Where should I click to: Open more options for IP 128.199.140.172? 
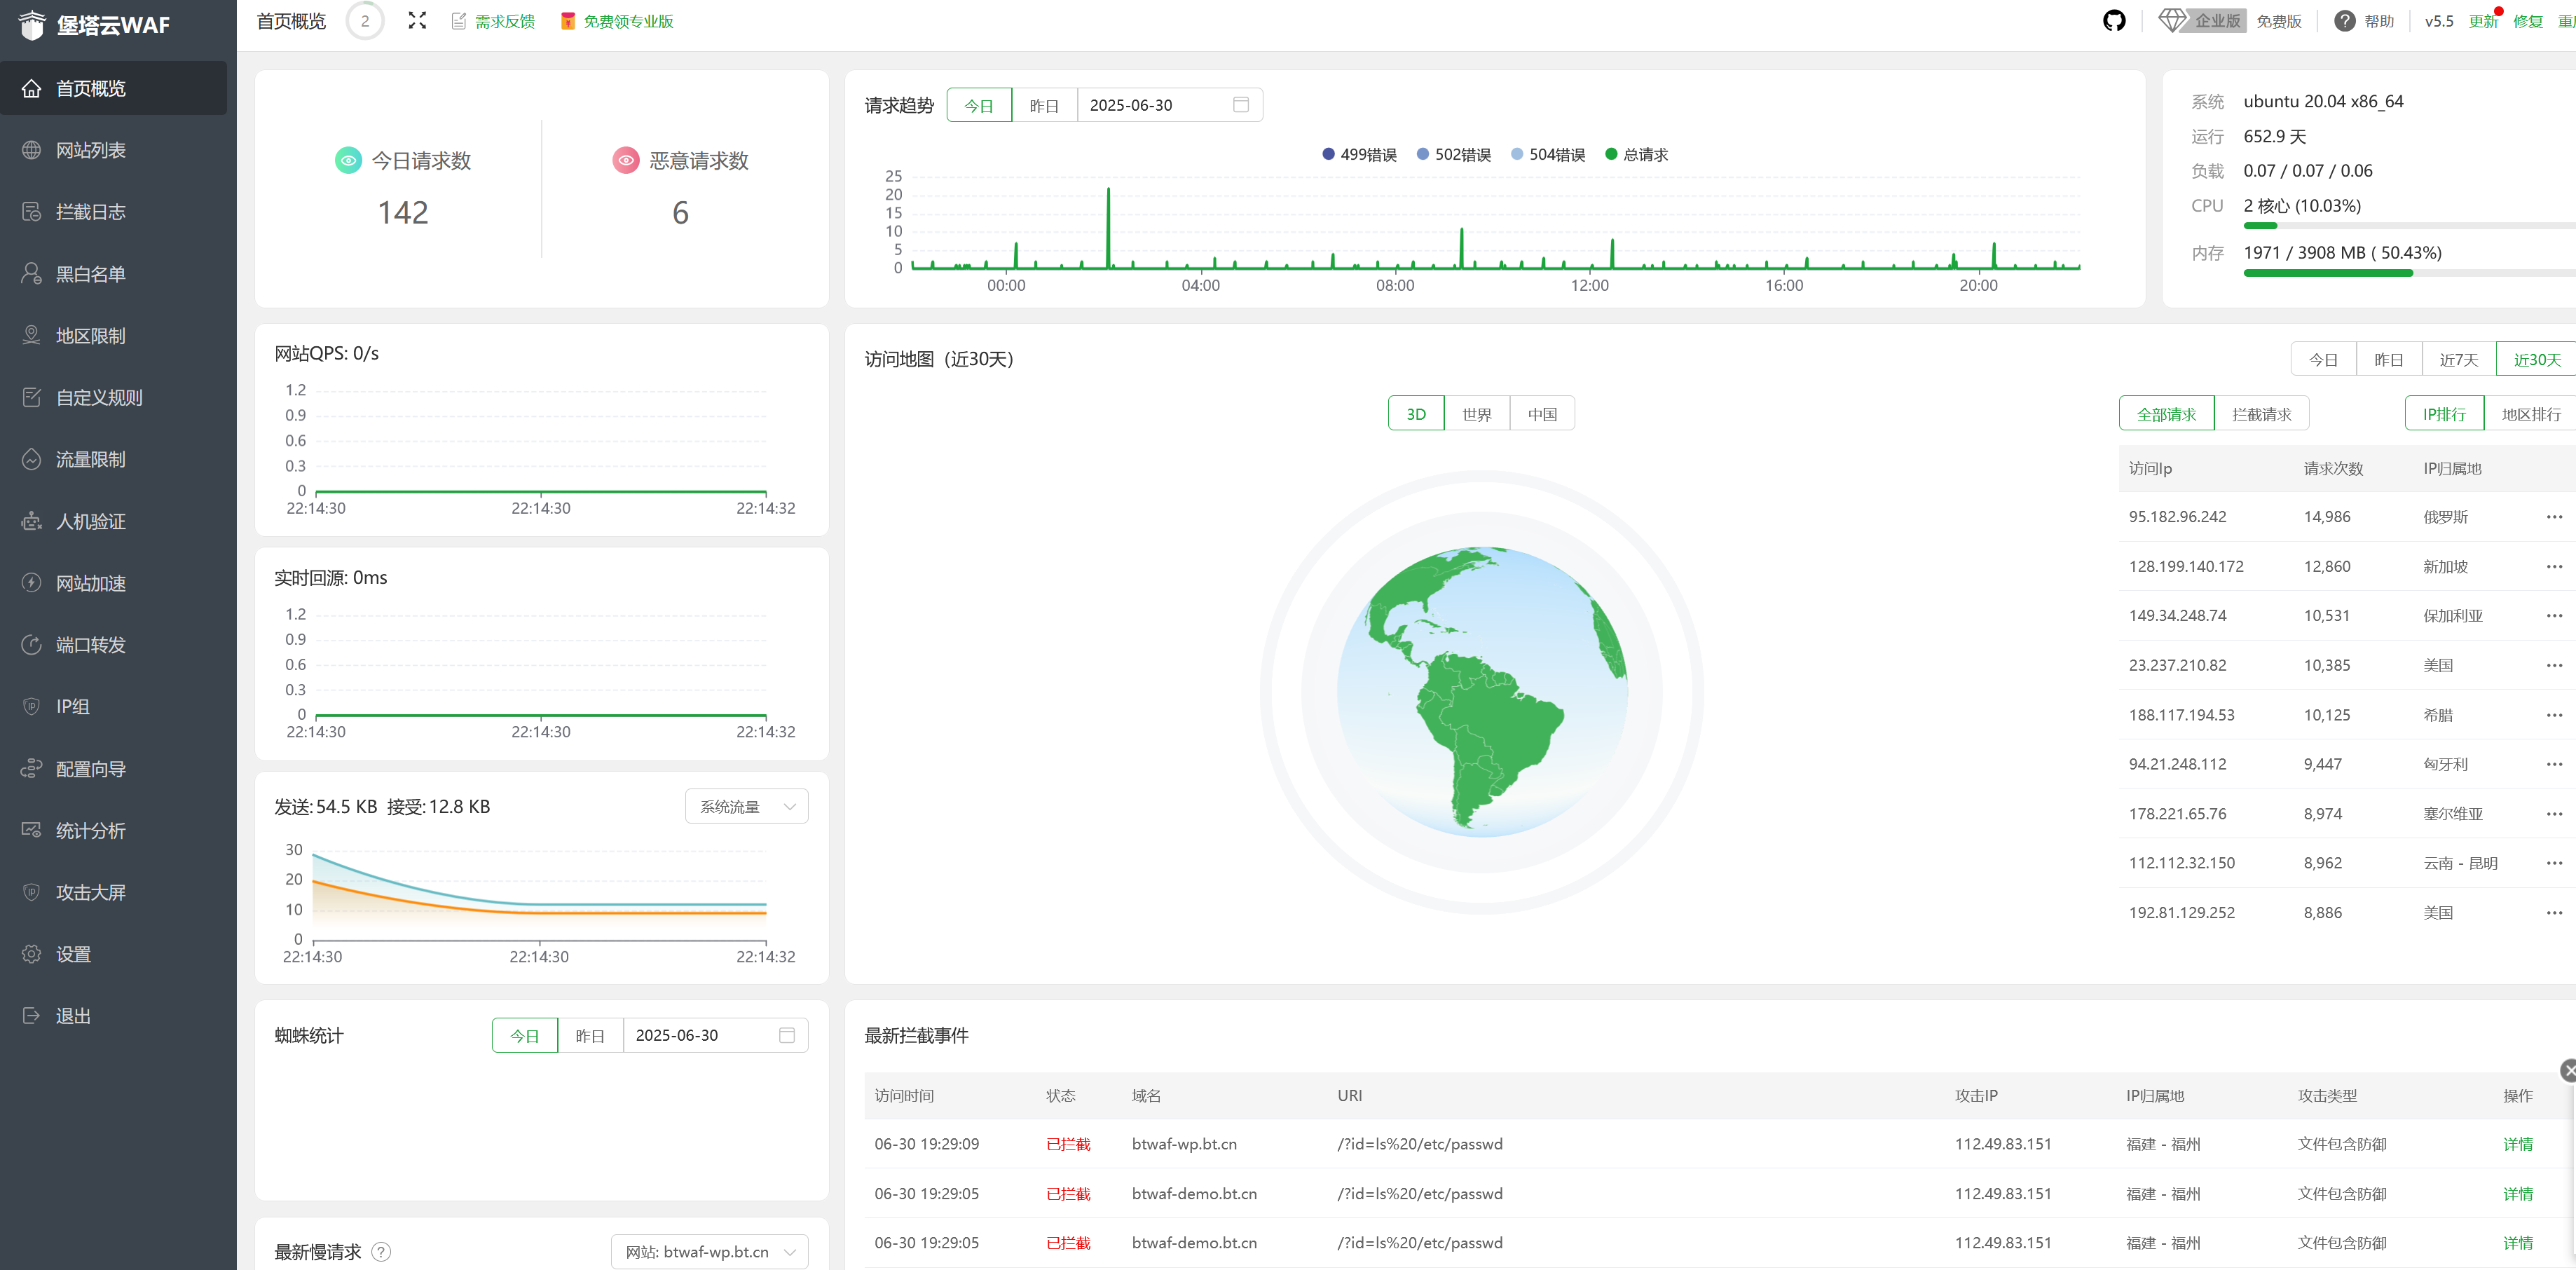click(2554, 566)
